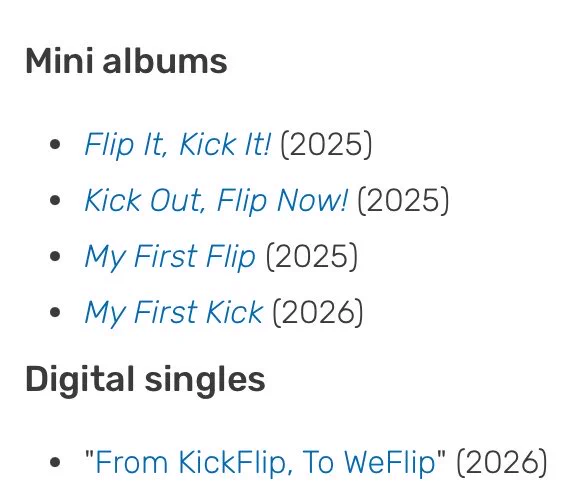This screenshot has width=575, height=496.
Task: Click the bullet before From KickFlip, To WeFlip
Action: pyautogui.click(x=55, y=462)
